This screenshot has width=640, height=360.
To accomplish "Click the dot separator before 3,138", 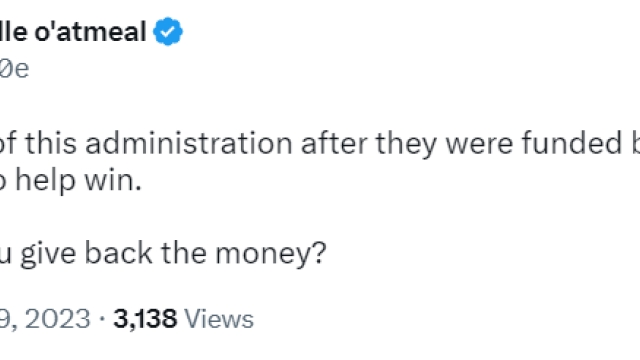I will point(102,319).
